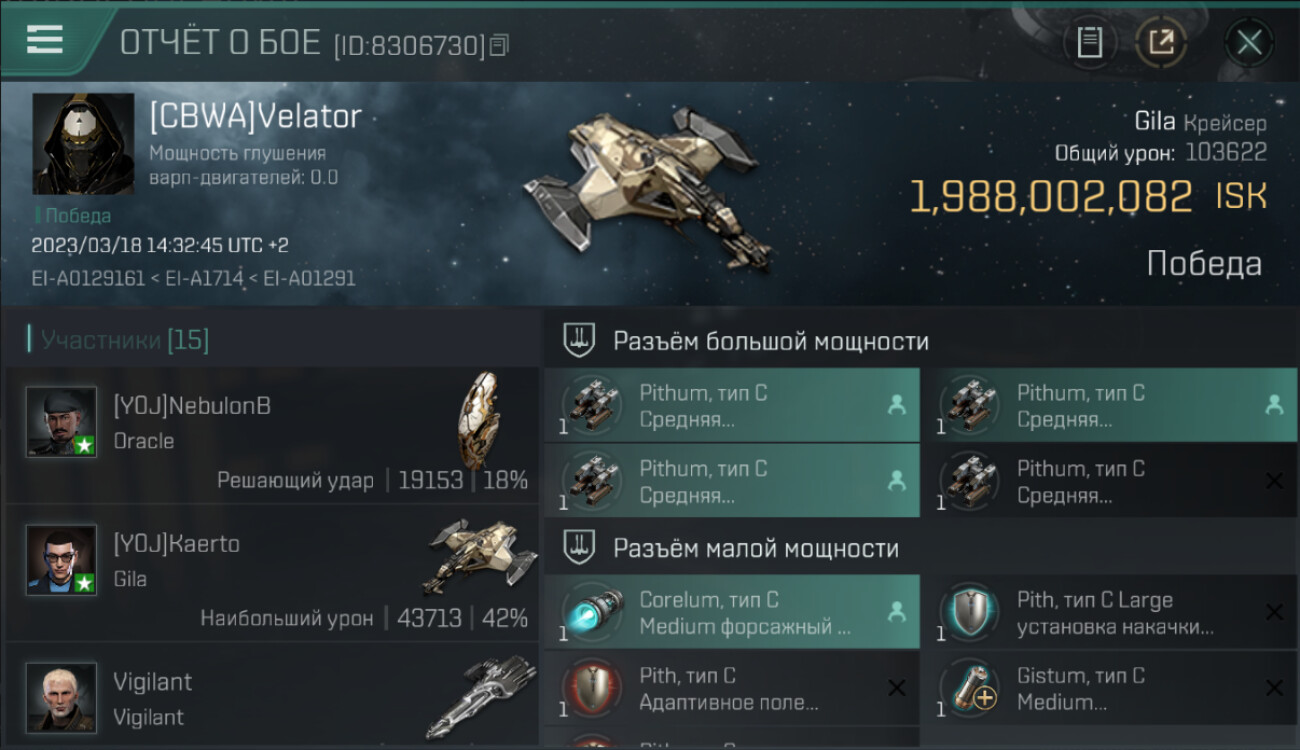Choose Pith type C adaptive field module
This screenshot has width=1300, height=750.
[x=732, y=688]
